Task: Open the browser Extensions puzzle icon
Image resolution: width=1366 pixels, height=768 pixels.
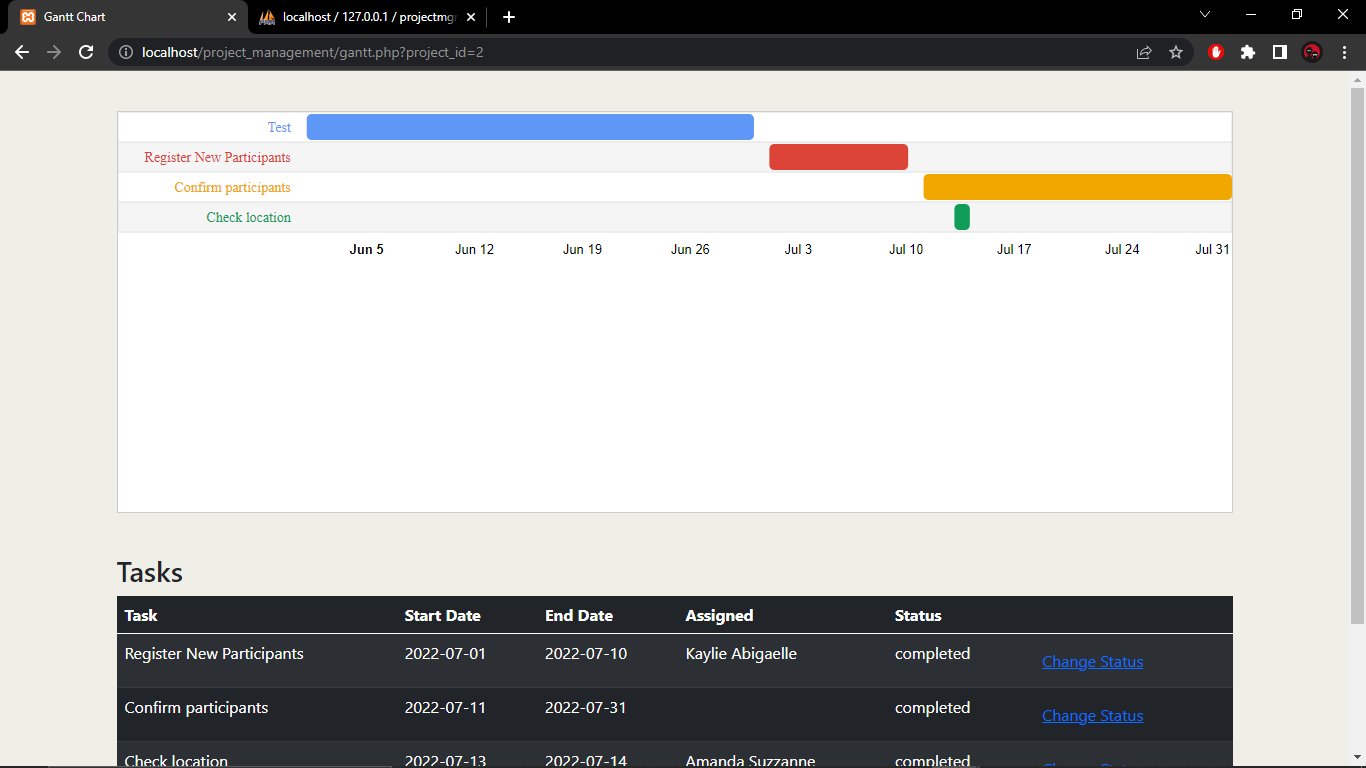Action: point(1248,52)
